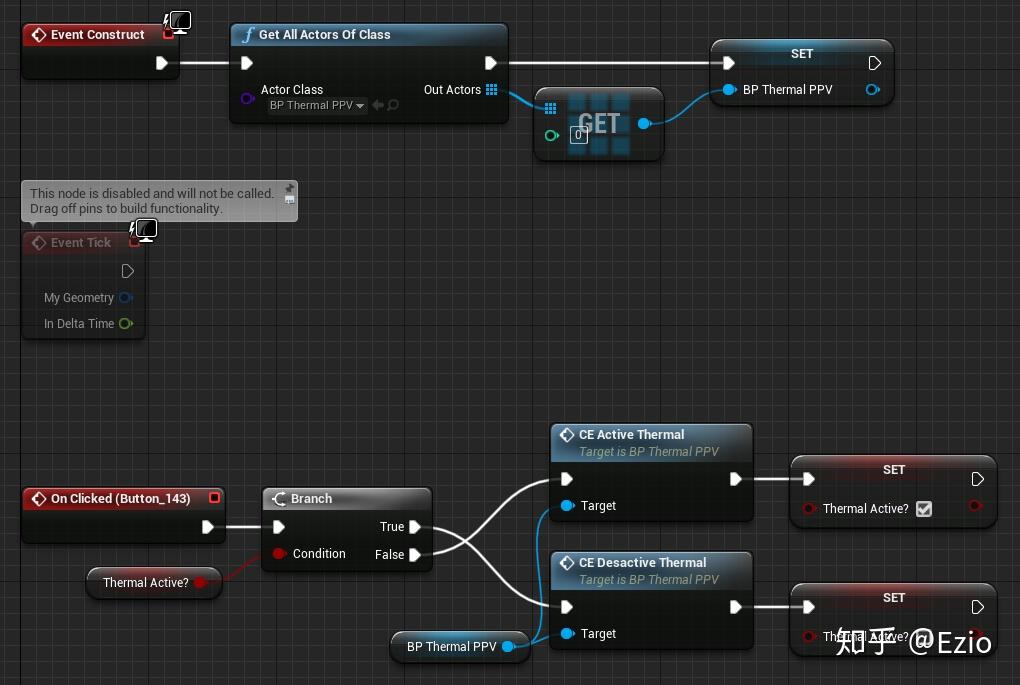
Task: Click the Event Construct execution output pin
Action: click(x=162, y=63)
